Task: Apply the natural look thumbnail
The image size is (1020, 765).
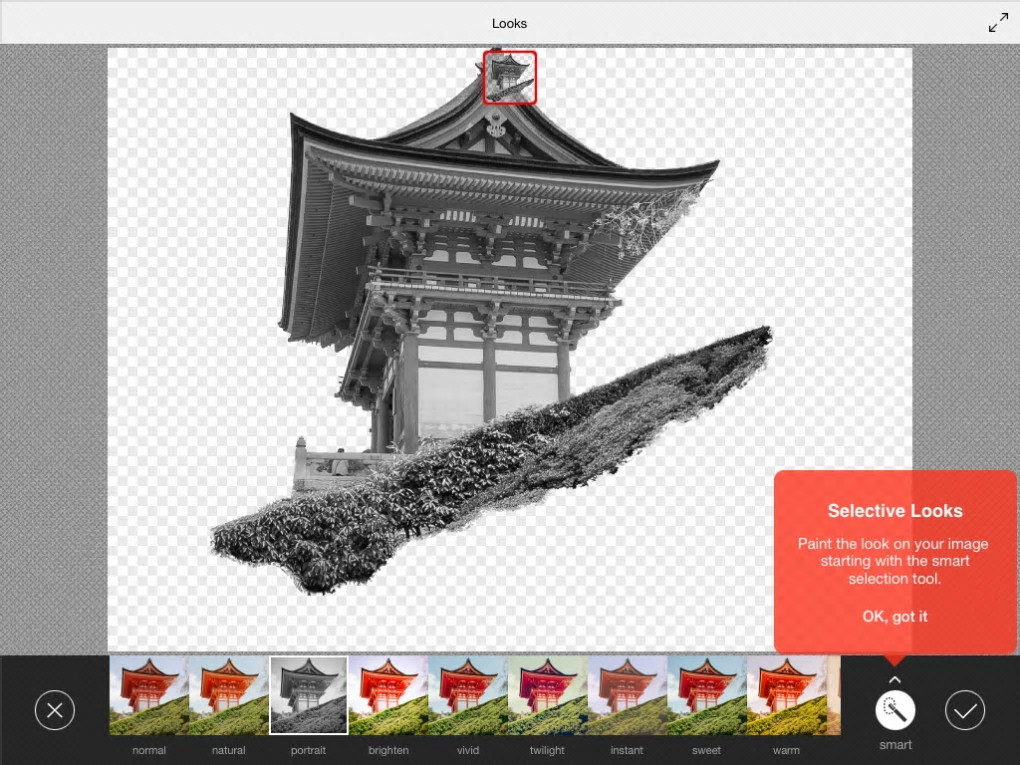Action: [x=228, y=695]
